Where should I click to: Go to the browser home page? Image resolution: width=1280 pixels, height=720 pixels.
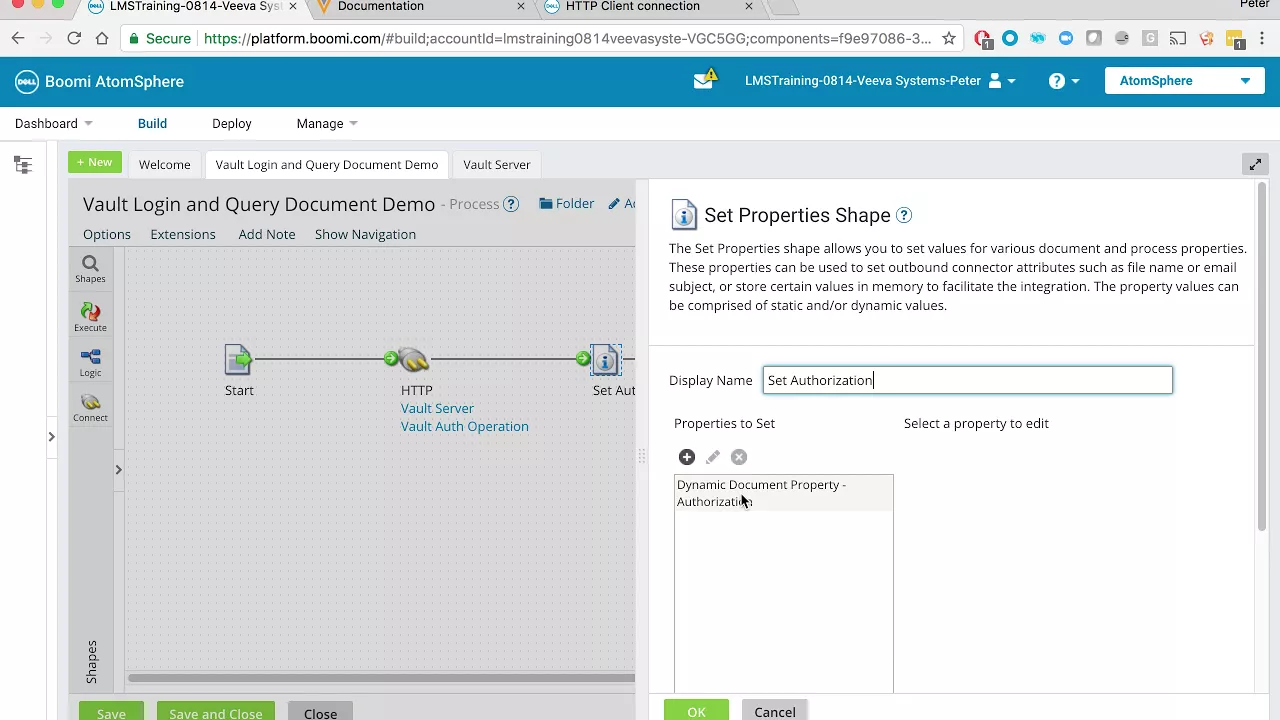(x=102, y=38)
